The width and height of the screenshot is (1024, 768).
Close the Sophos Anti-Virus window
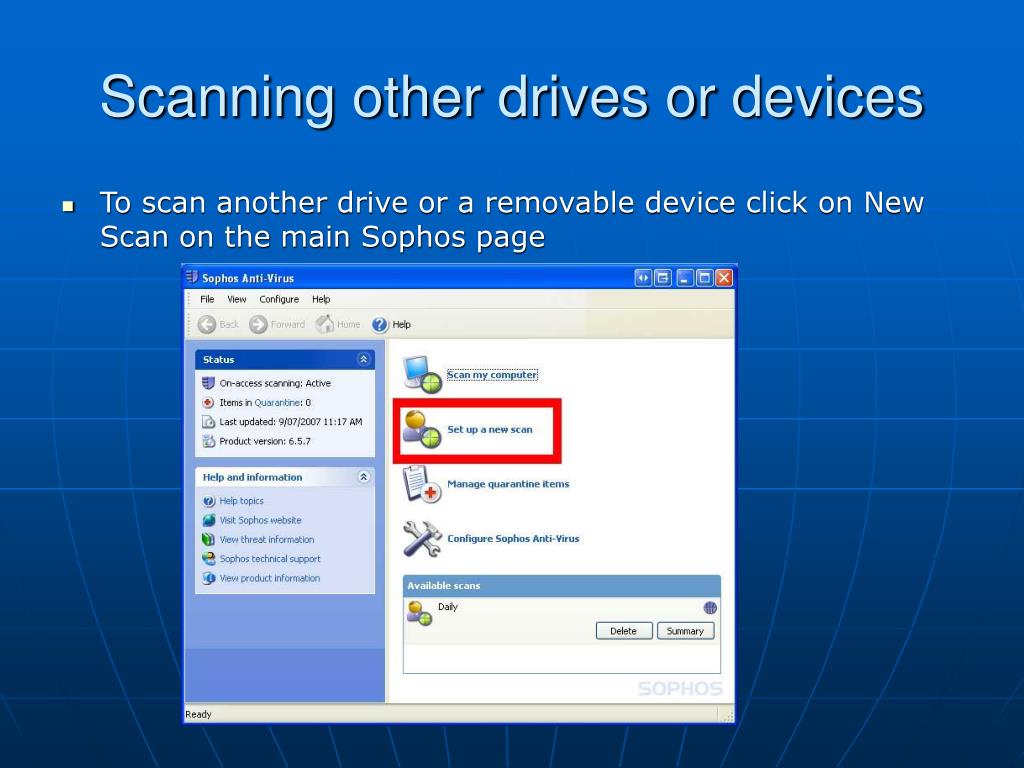(724, 278)
